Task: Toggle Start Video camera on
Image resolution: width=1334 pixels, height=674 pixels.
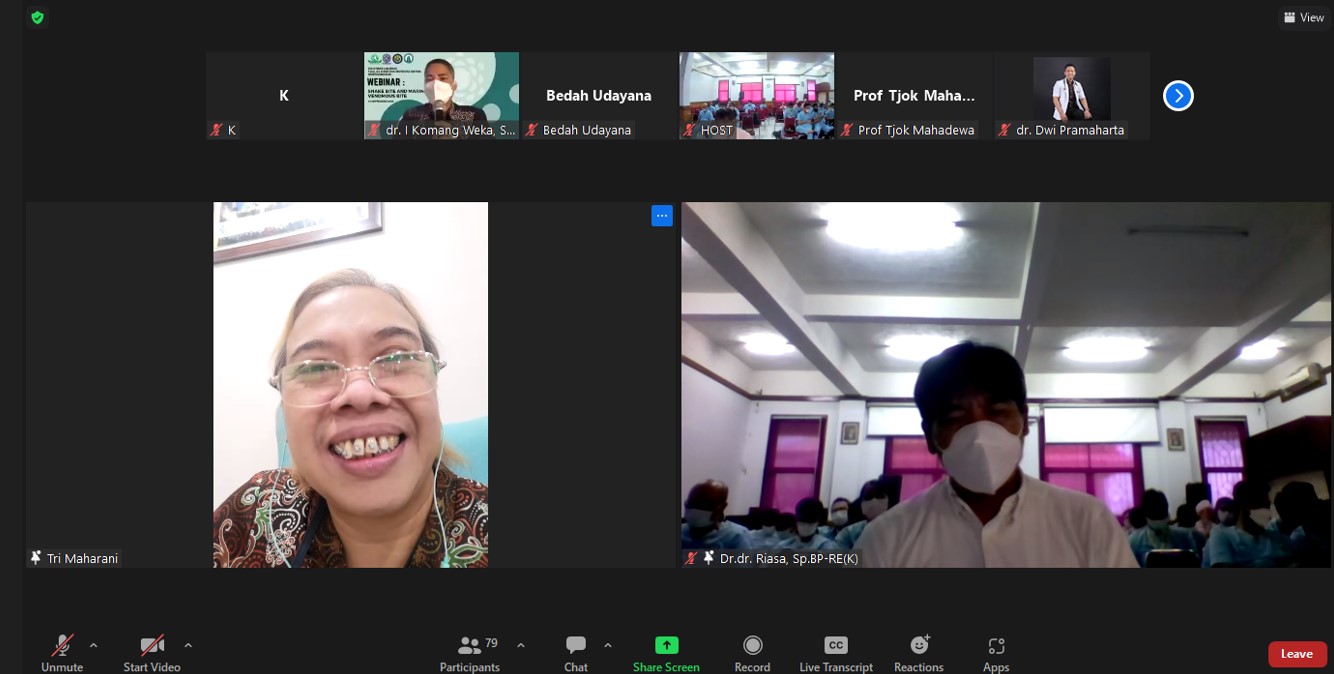Action: click(x=152, y=646)
